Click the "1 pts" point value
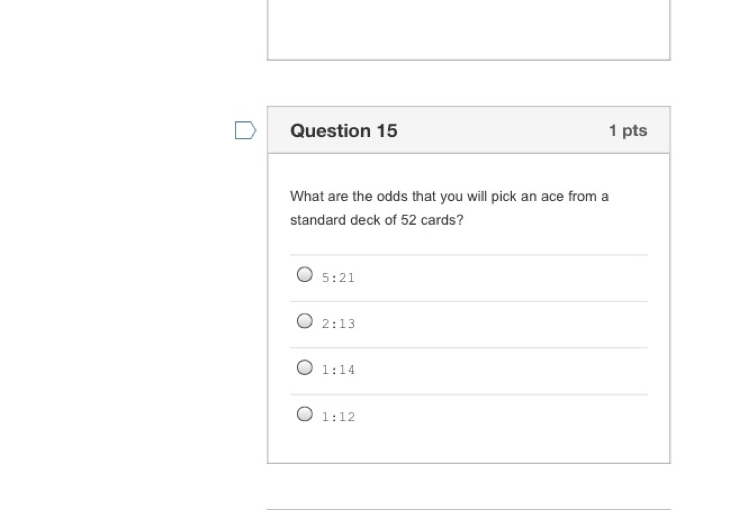748x510 pixels. pos(627,130)
